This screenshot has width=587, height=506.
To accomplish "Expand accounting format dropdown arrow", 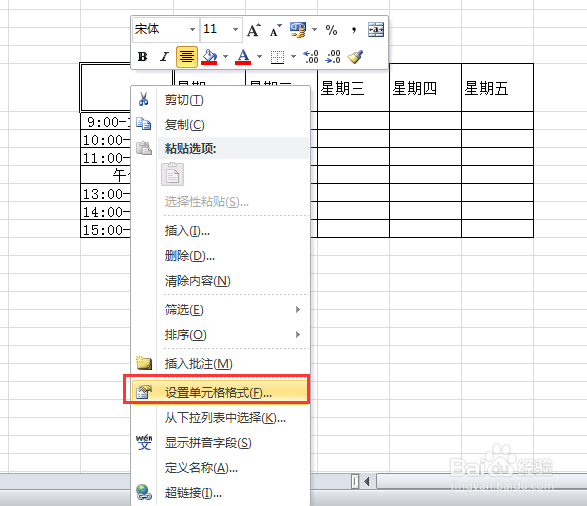I will click(x=314, y=30).
